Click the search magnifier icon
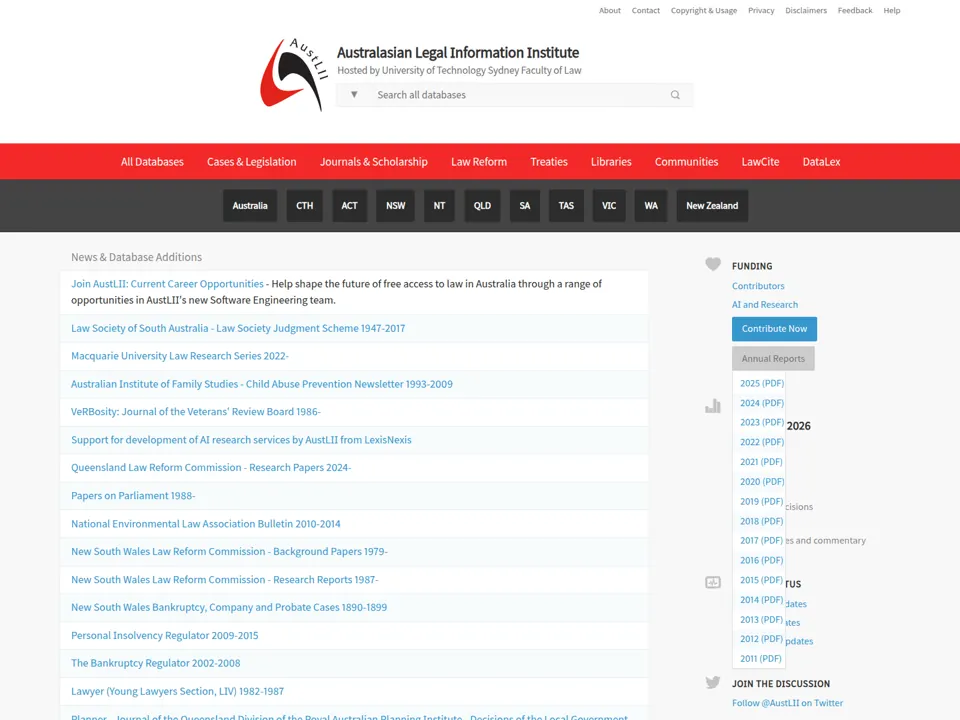 [x=675, y=95]
